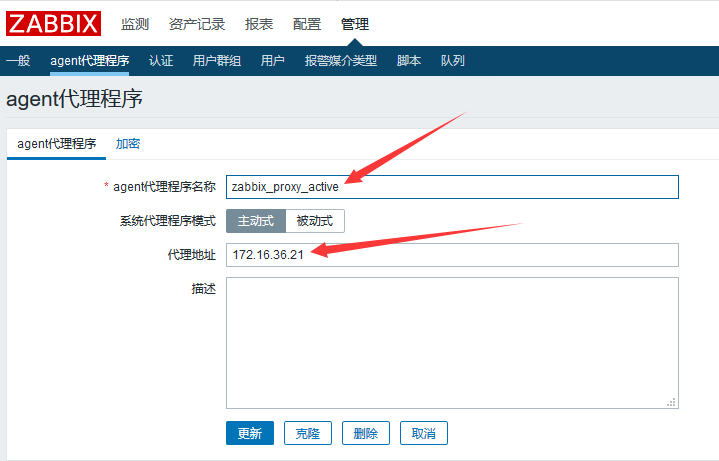Click the 克隆 button
719x461 pixels.
pos(307,433)
